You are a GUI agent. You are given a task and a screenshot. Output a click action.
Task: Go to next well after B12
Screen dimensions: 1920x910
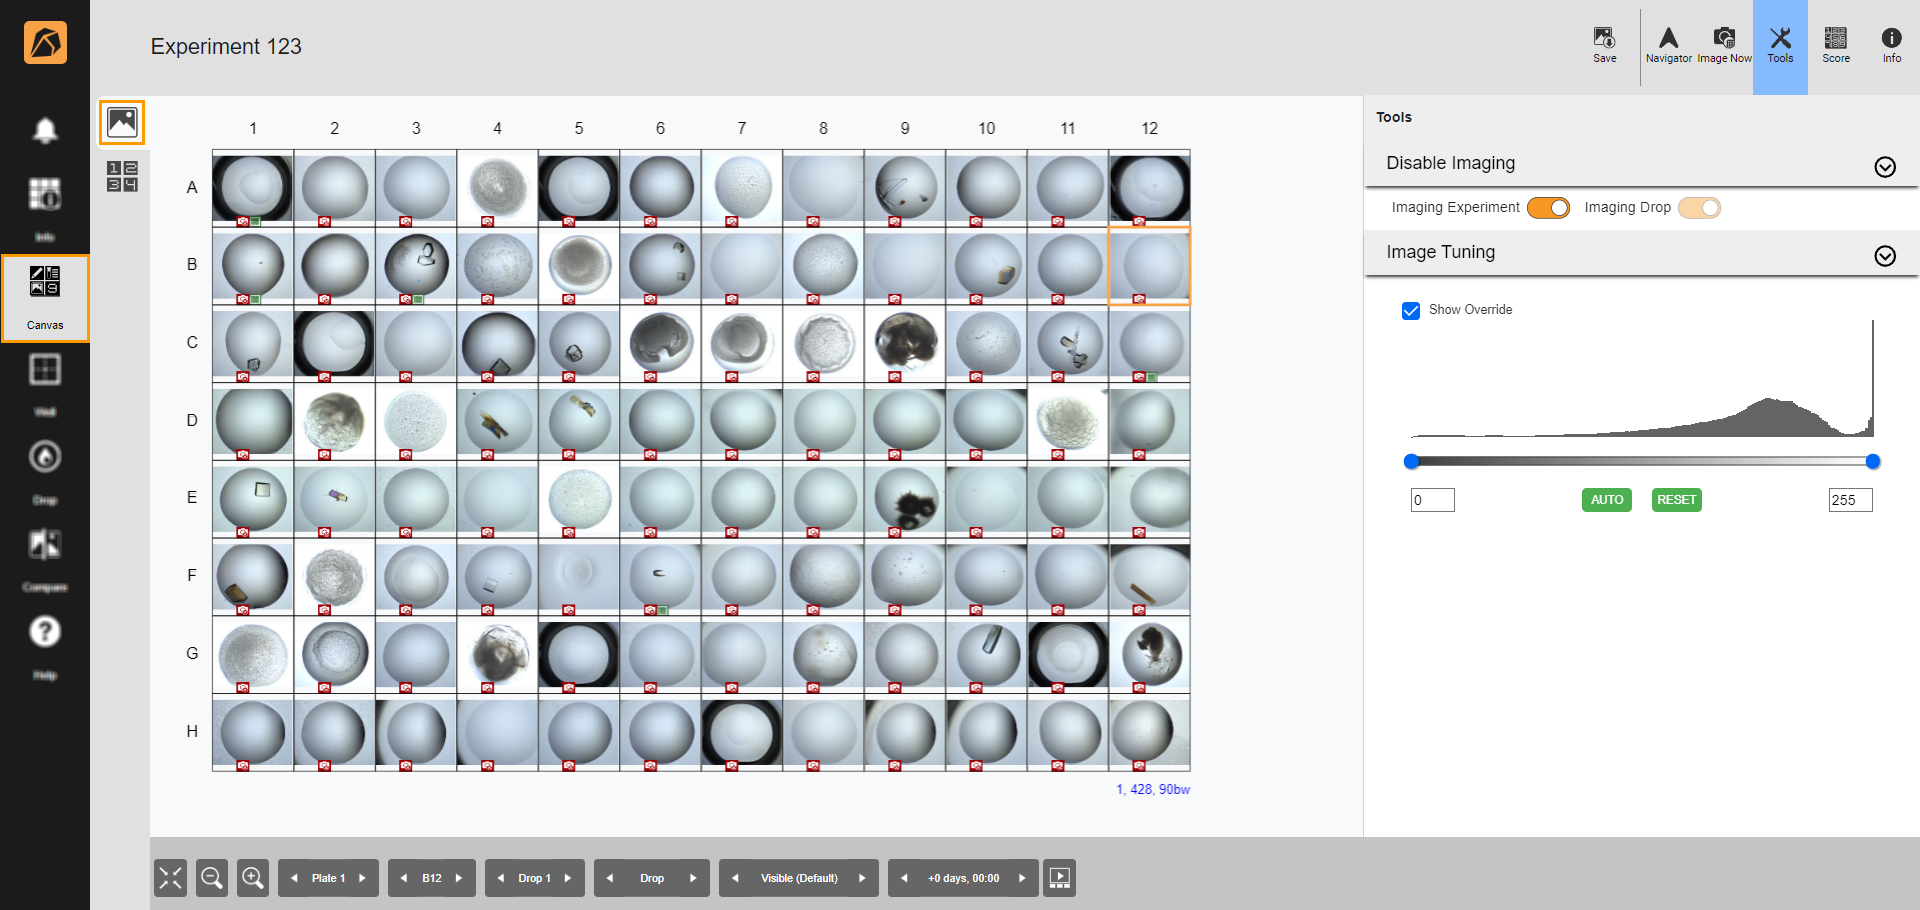(x=459, y=878)
